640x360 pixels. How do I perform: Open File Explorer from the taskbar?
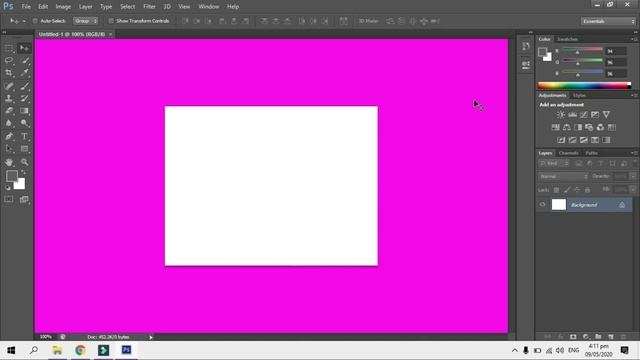(57, 350)
